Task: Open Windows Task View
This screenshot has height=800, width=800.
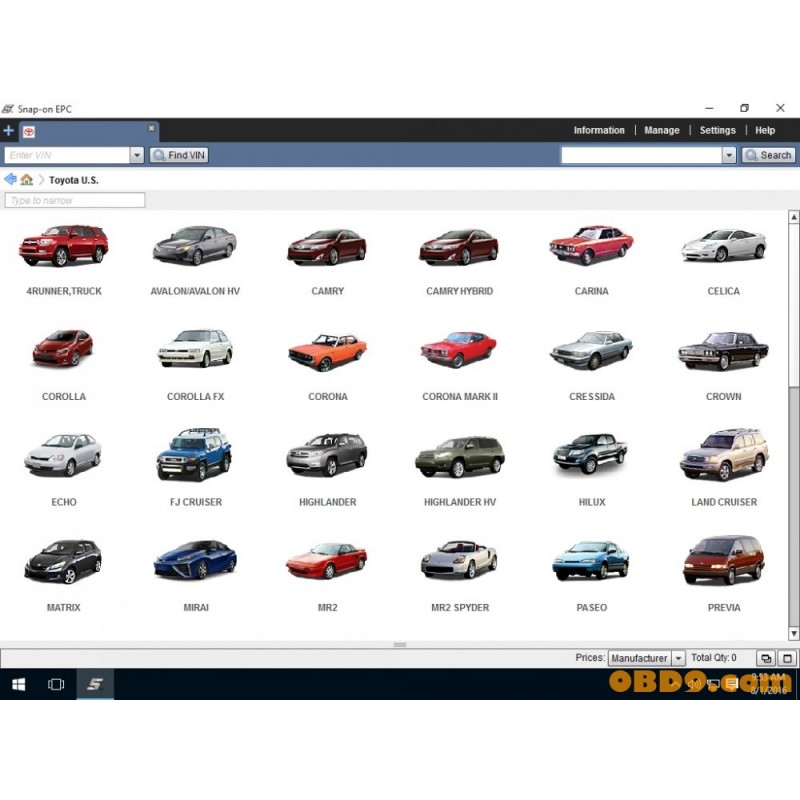Action: click(x=56, y=684)
